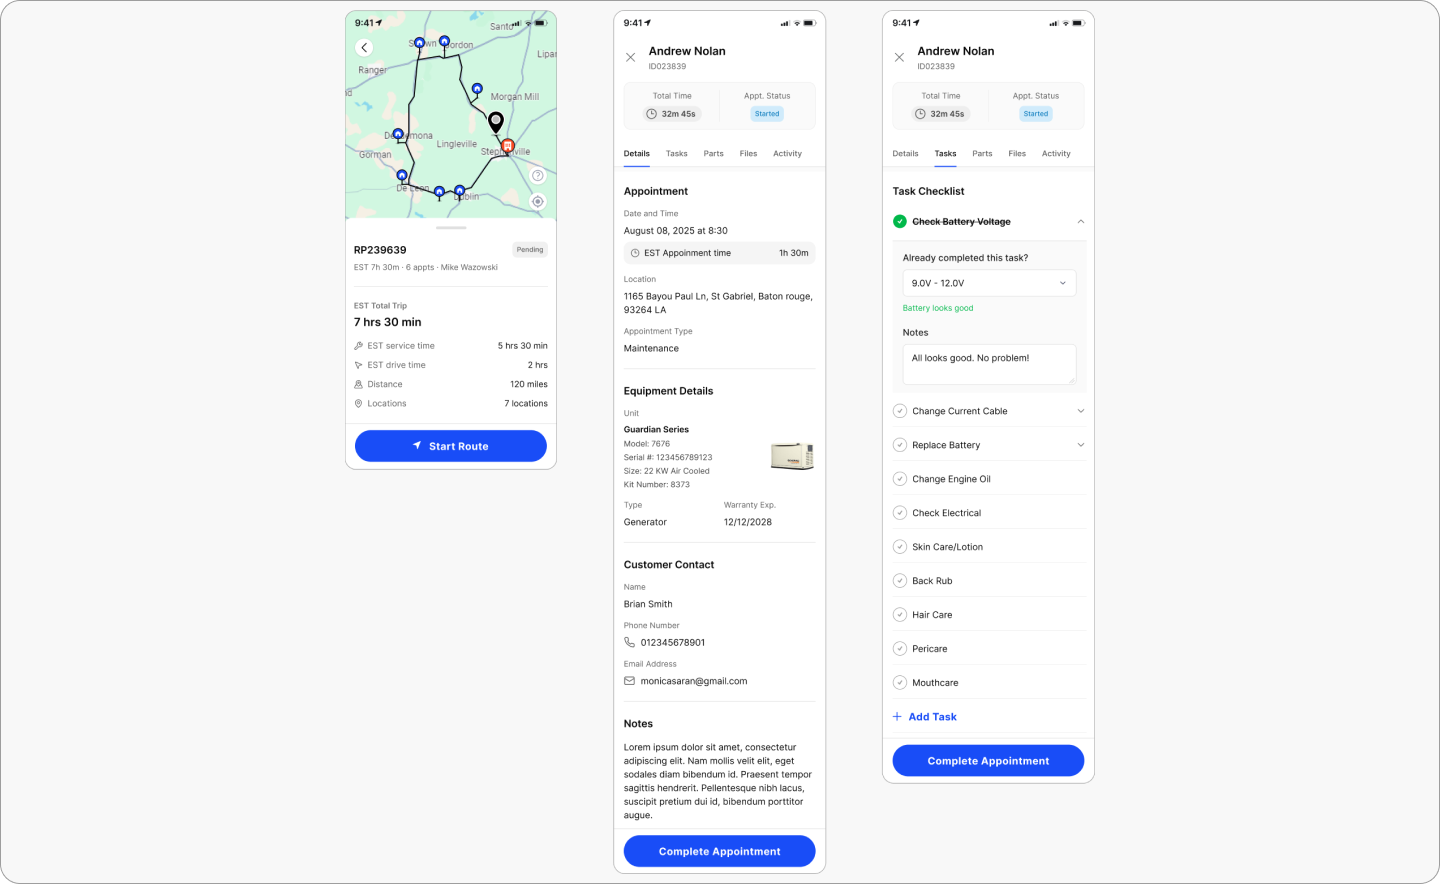Check off the Replace Battery task
The height and width of the screenshot is (884, 1440).
(x=900, y=445)
